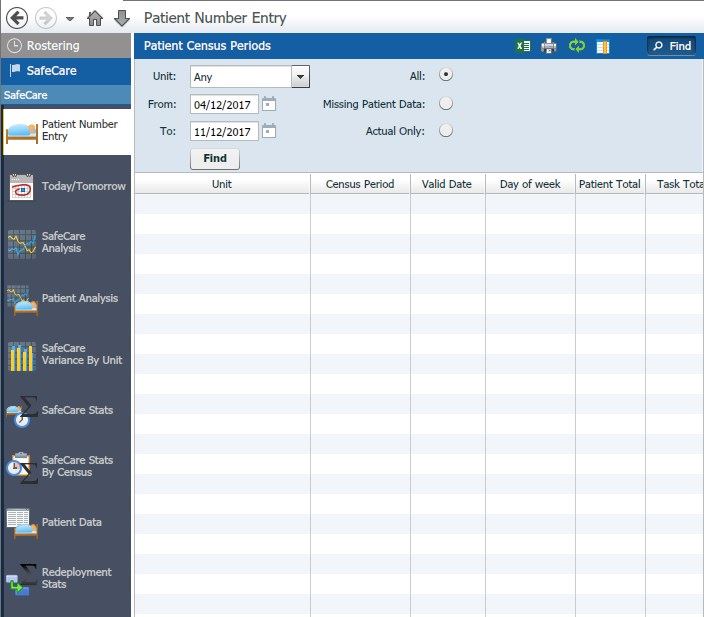This screenshot has height=617, width=704.
Task: Open the navigation history dropdown arrow
Action: [x=70, y=19]
